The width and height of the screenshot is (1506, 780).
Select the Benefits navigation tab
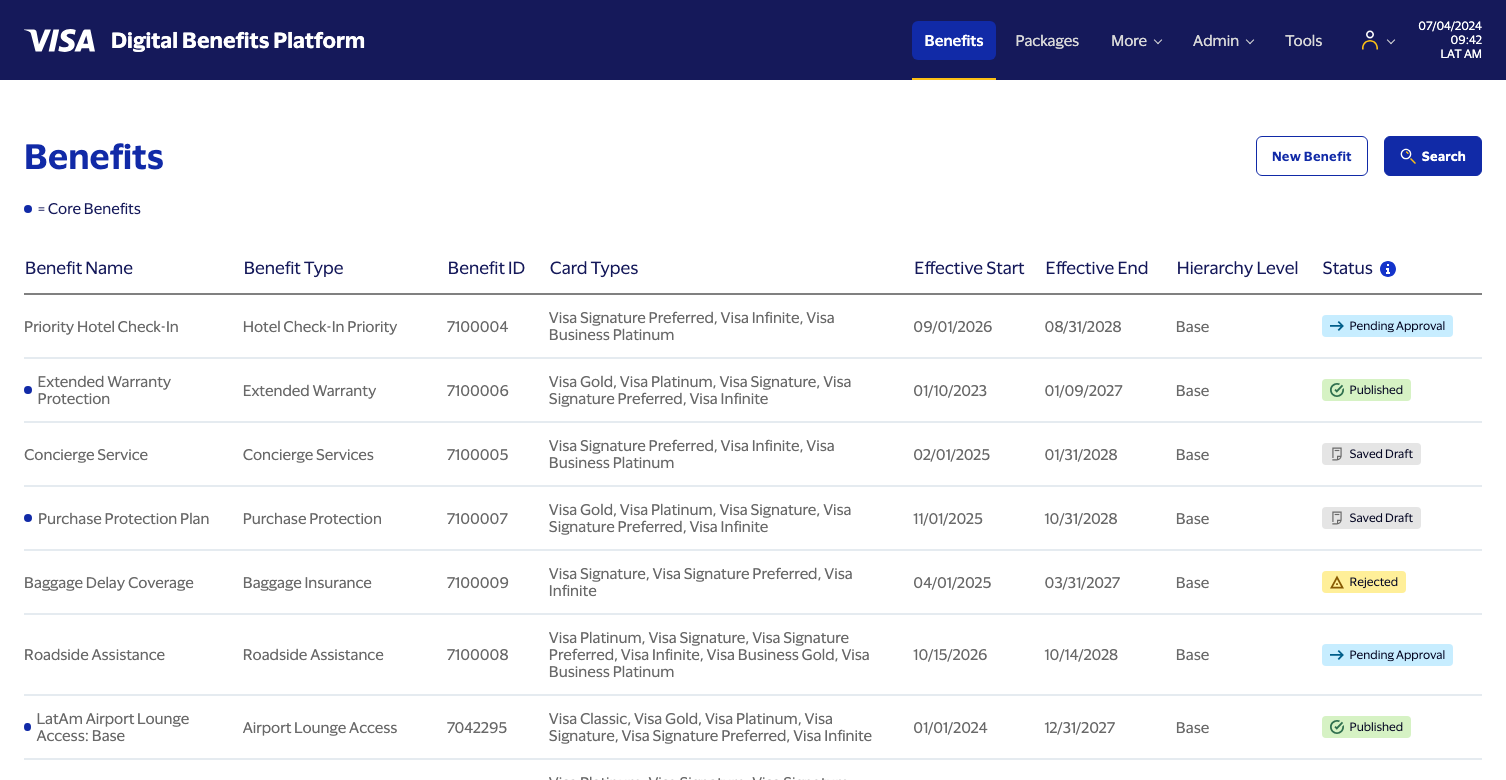(x=954, y=41)
